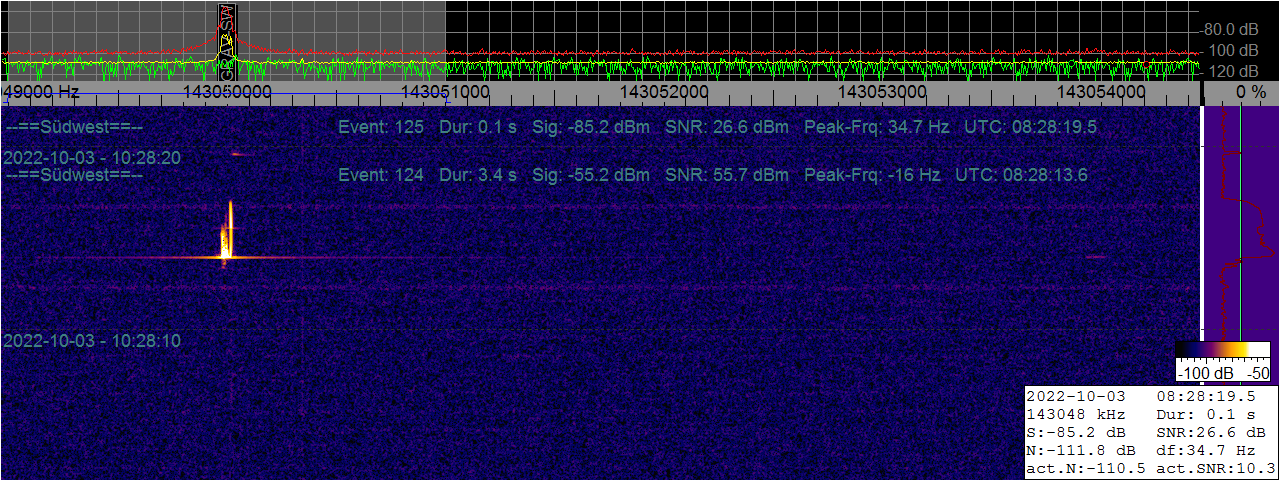This screenshot has height=481, width=1280.
Task: Select the 'Event: 124' text in the waterfall
Action: pos(381,175)
